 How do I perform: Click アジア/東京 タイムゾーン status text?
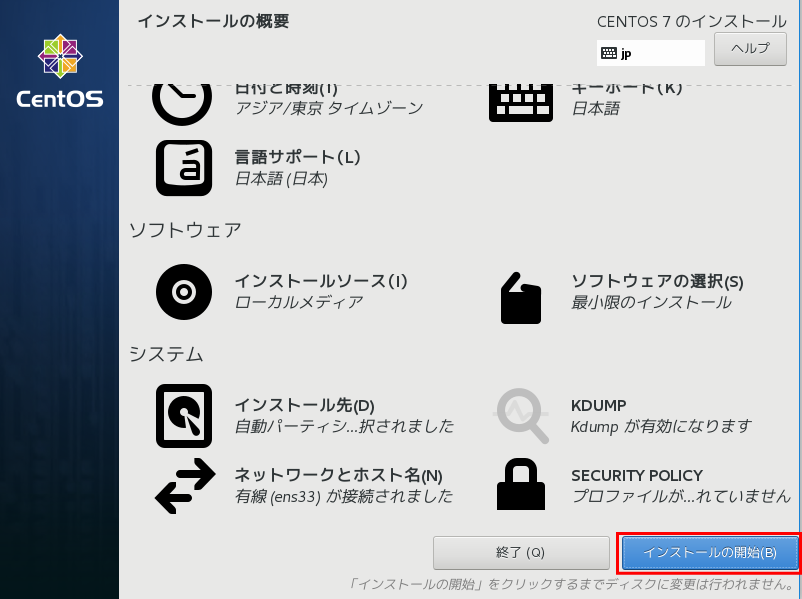pos(329,108)
